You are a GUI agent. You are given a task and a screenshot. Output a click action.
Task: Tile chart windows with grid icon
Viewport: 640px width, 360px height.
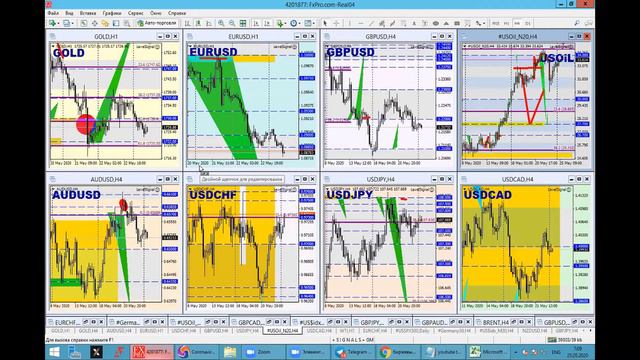tap(242, 23)
